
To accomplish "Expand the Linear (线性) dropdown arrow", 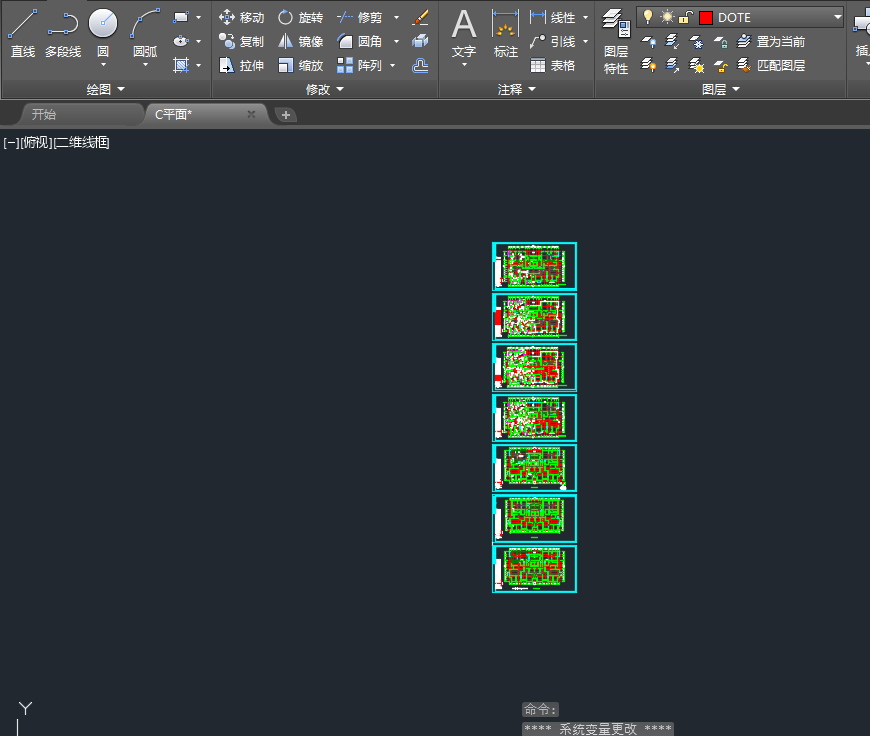I will [585, 17].
